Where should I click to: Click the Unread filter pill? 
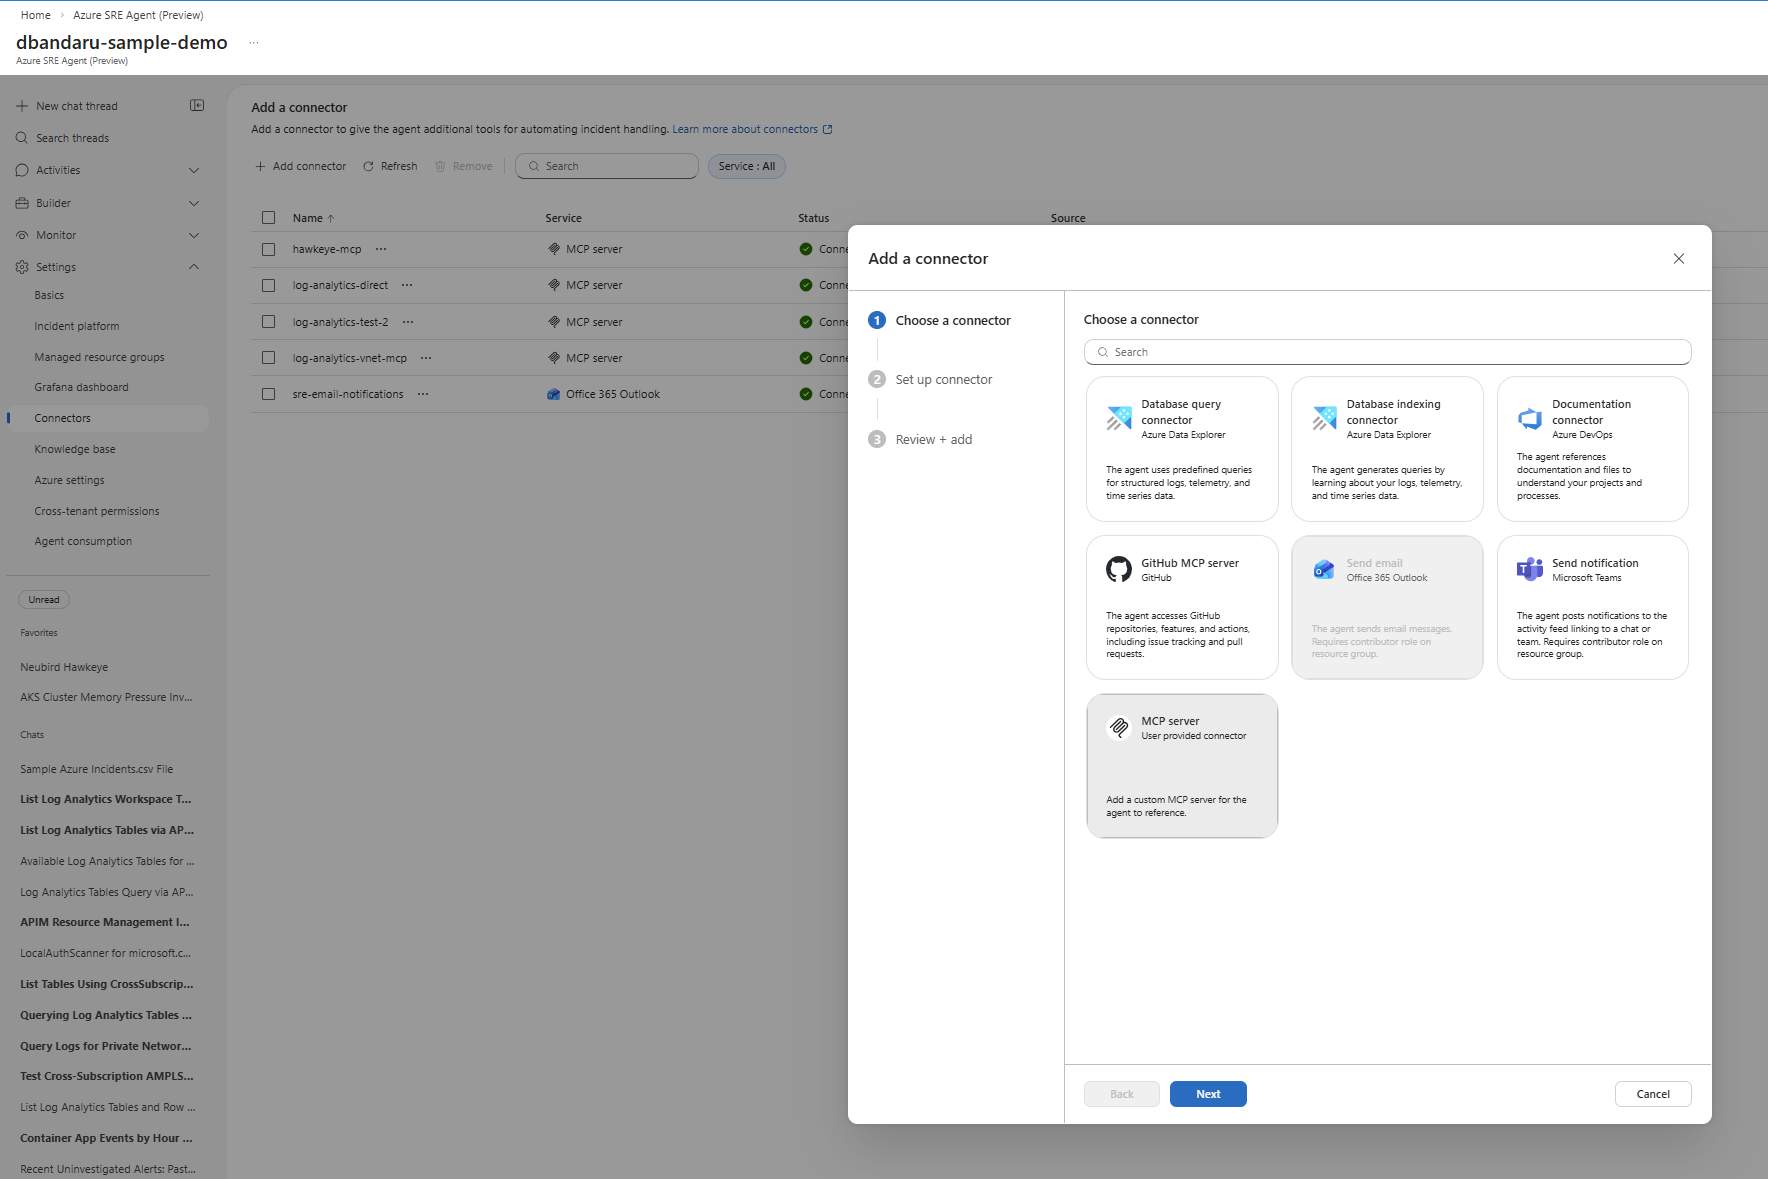43,598
